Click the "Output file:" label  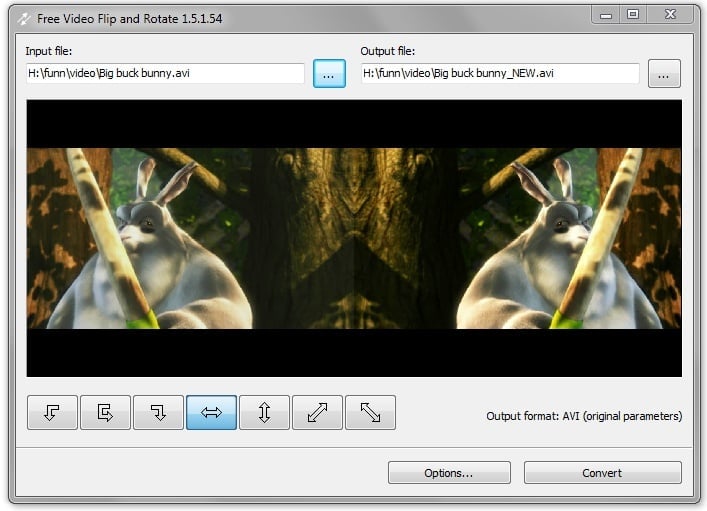point(387,51)
